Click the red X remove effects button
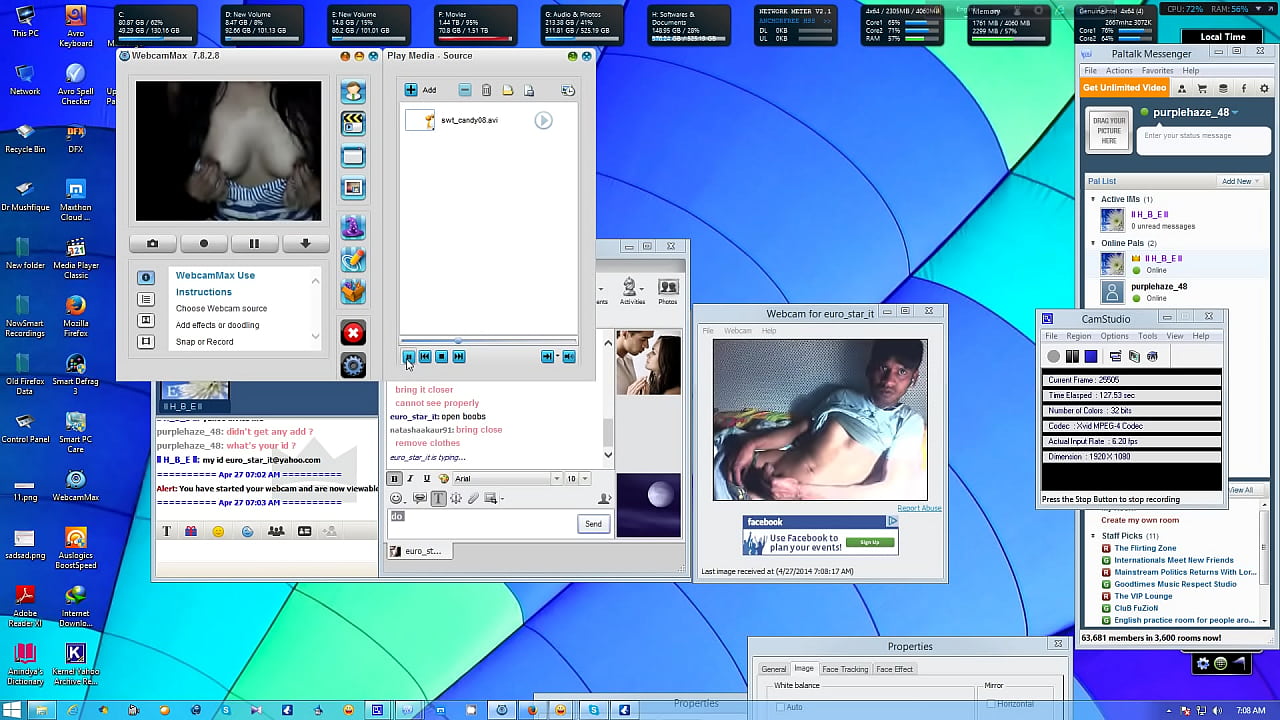The image size is (1280, 720). (x=353, y=333)
